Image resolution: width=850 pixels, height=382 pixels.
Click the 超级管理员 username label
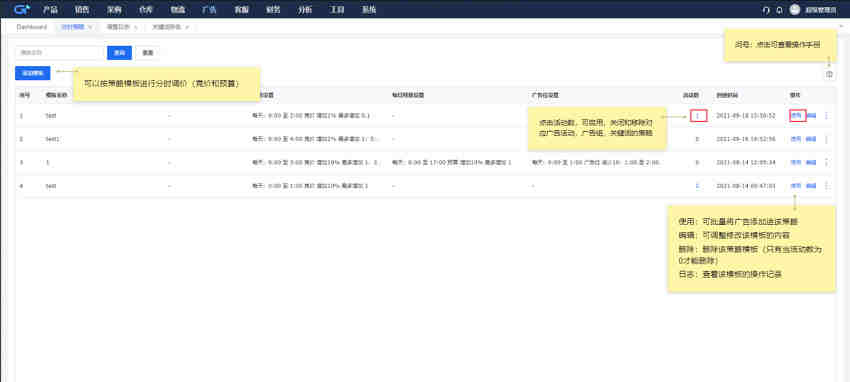click(821, 10)
